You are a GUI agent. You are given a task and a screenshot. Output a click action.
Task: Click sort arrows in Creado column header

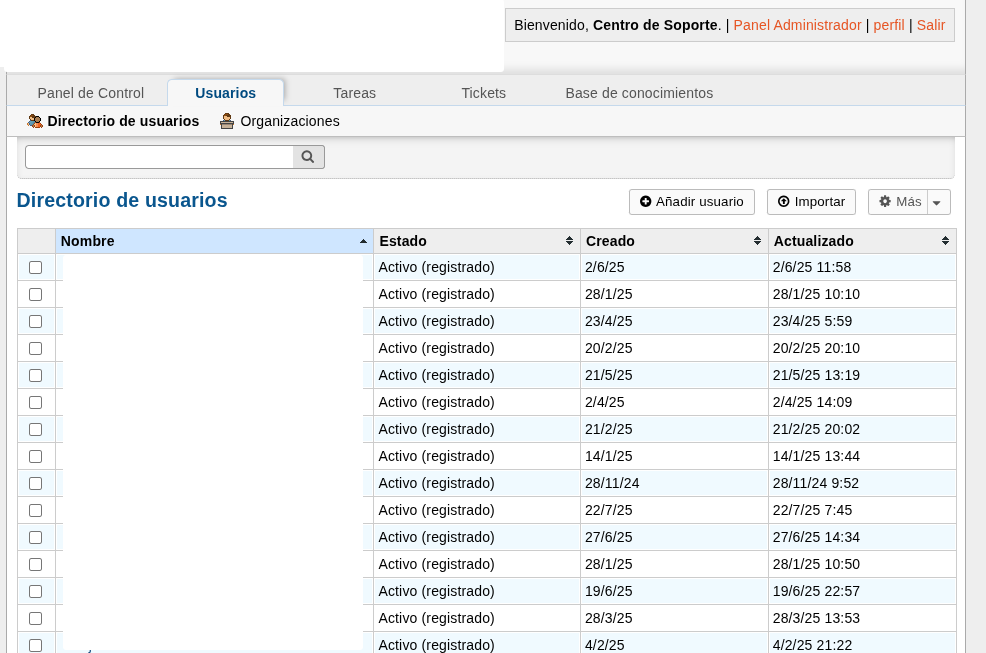click(757, 241)
